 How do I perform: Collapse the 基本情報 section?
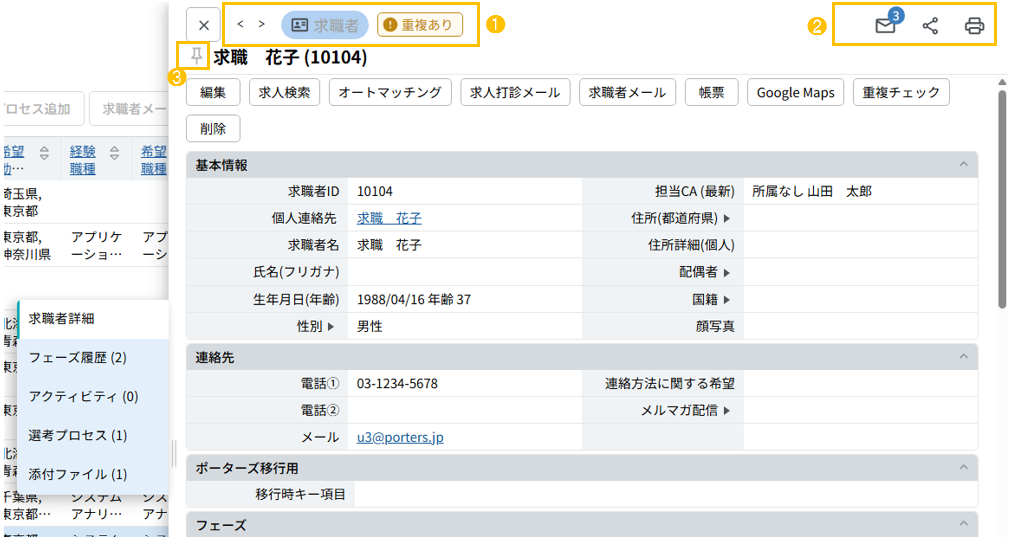(x=963, y=164)
